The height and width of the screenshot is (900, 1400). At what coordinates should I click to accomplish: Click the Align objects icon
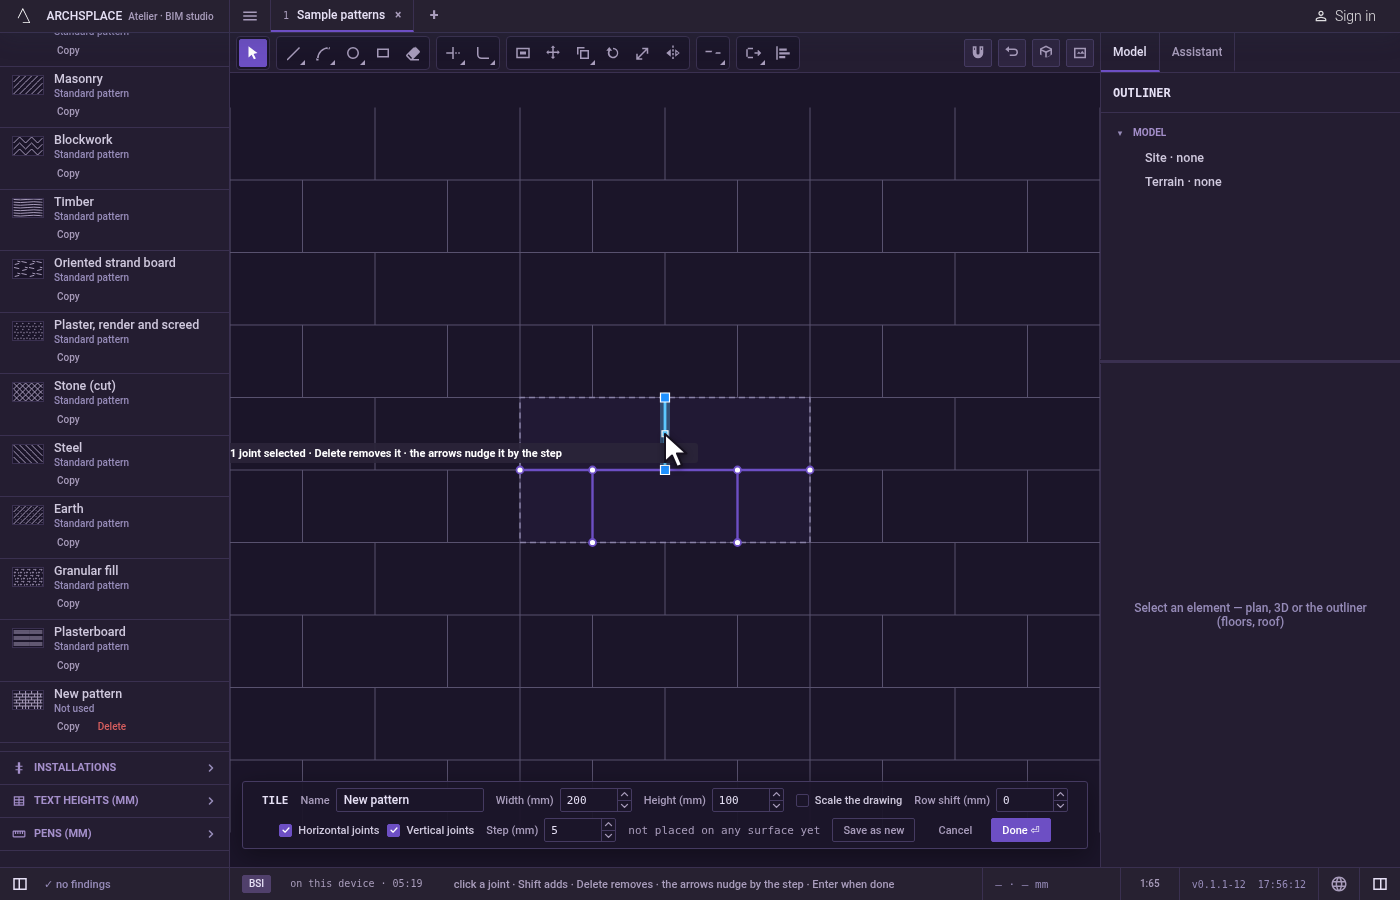click(x=783, y=53)
